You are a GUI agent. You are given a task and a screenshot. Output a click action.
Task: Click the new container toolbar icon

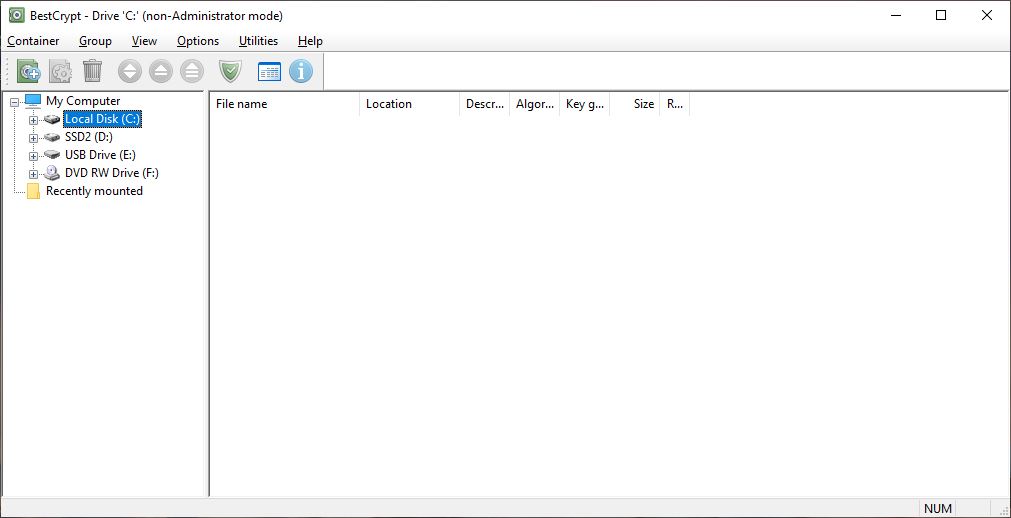[x=29, y=71]
